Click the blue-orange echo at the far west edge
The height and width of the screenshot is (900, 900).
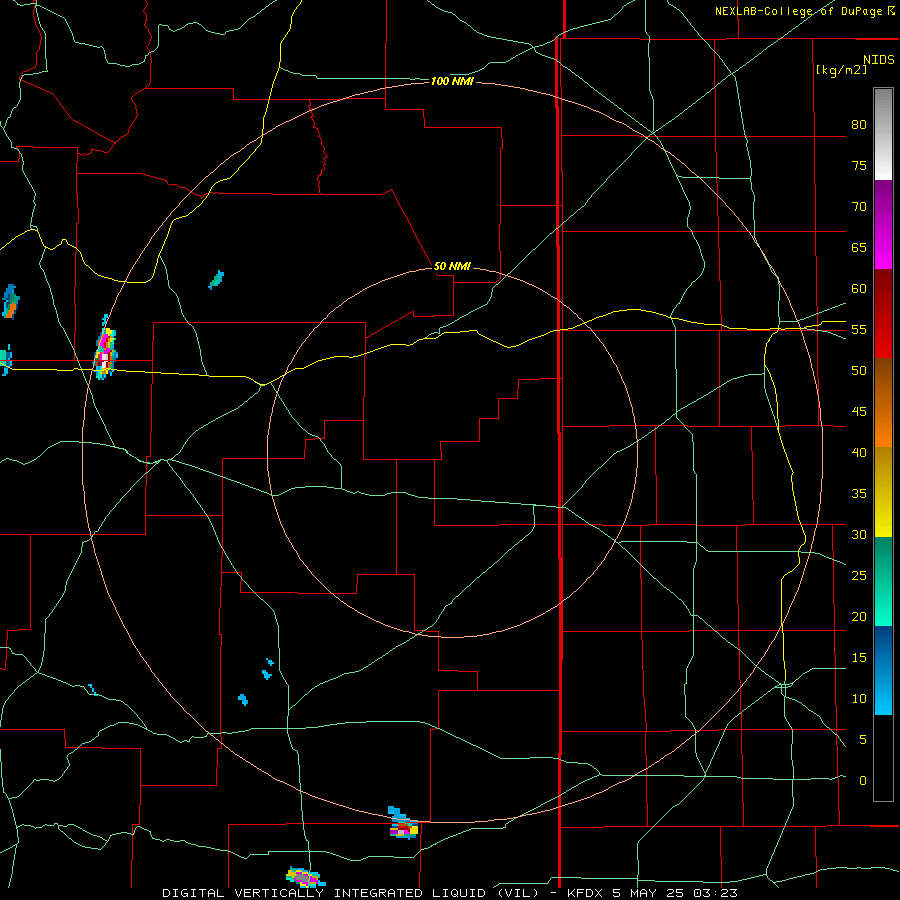click(x=11, y=301)
